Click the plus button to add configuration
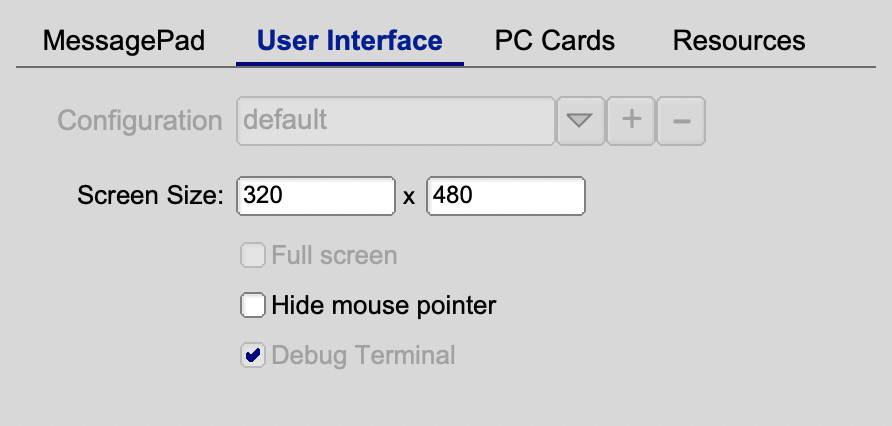The width and height of the screenshot is (892, 426). pyautogui.click(x=631, y=121)
